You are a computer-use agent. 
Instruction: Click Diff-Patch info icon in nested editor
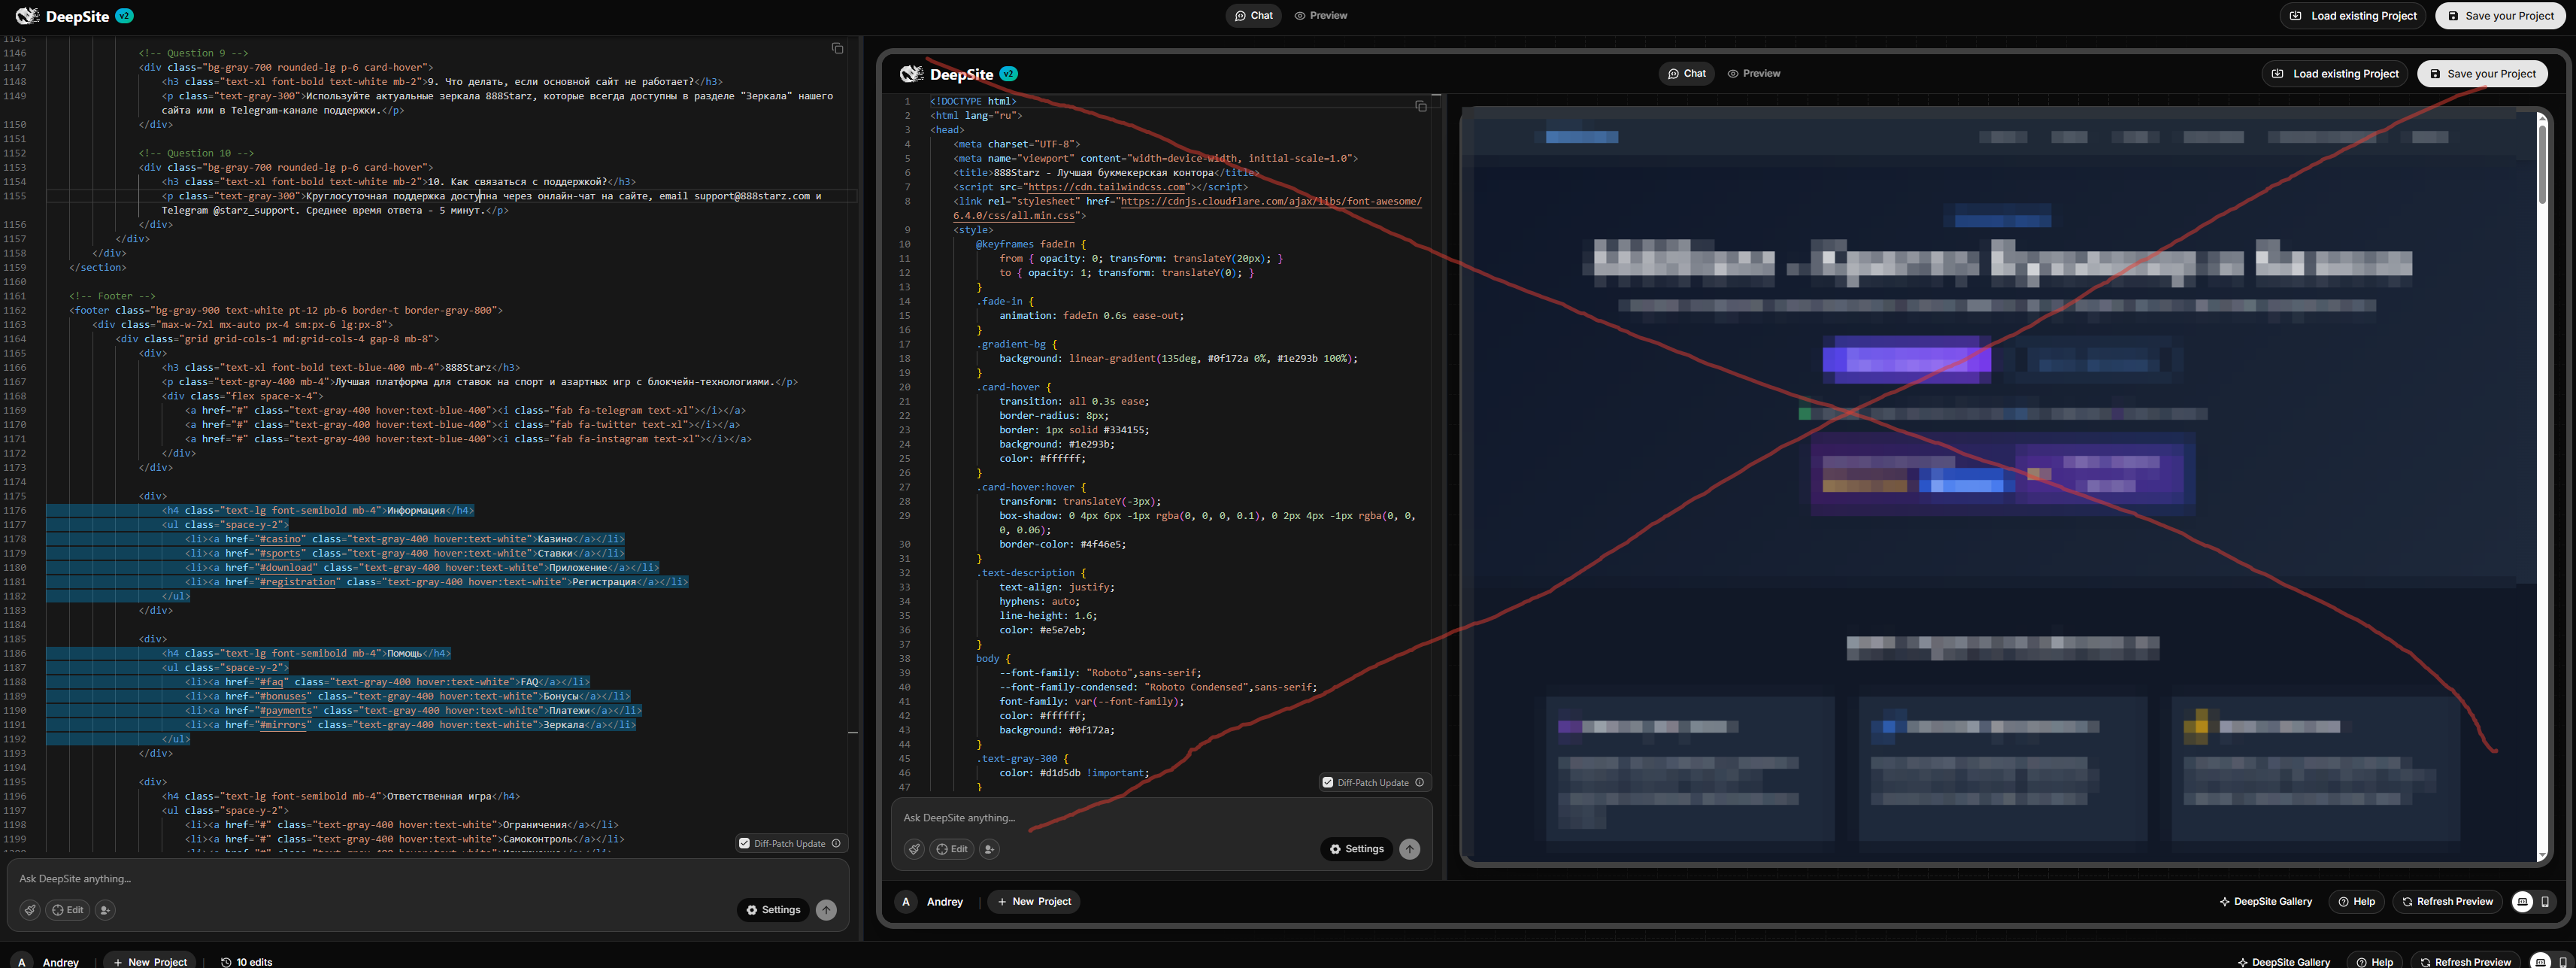[x=1419, y=782]
